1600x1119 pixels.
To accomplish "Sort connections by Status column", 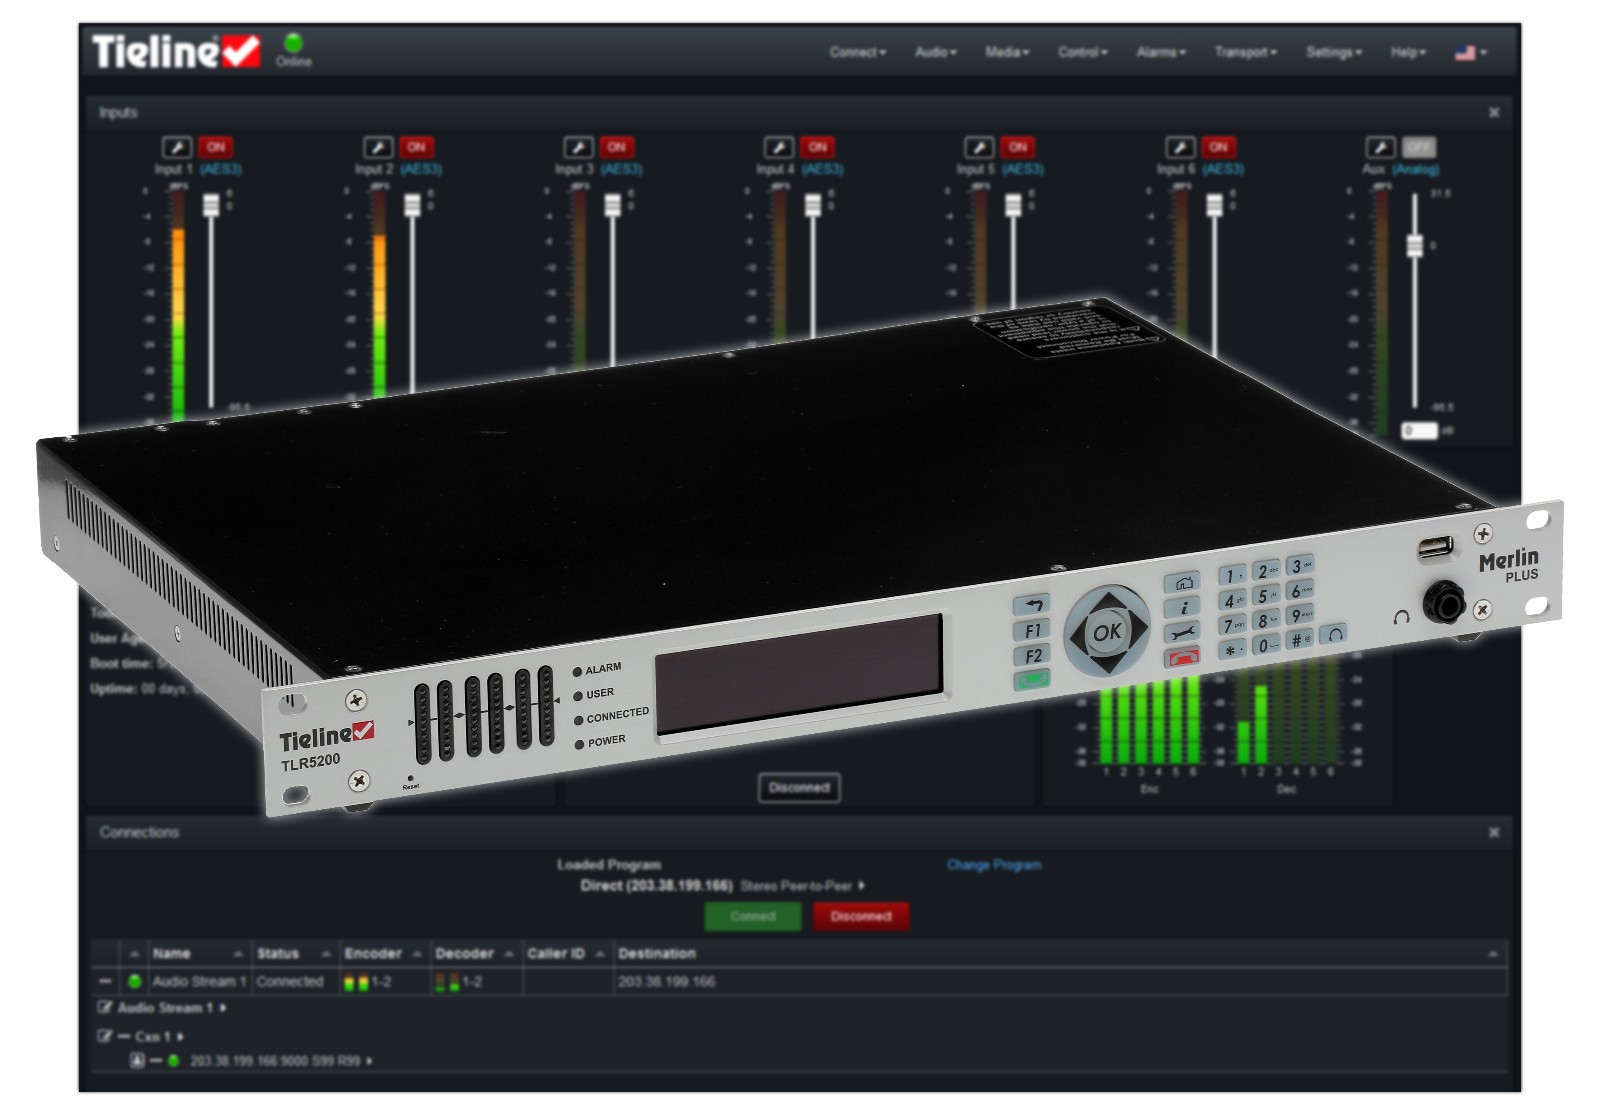I will tap(294, 954).
